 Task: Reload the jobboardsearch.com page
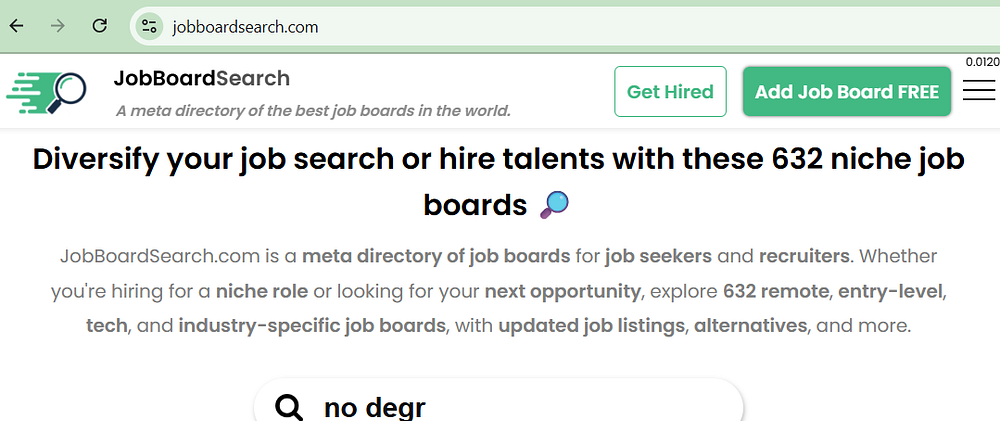[x=99, y=27]
